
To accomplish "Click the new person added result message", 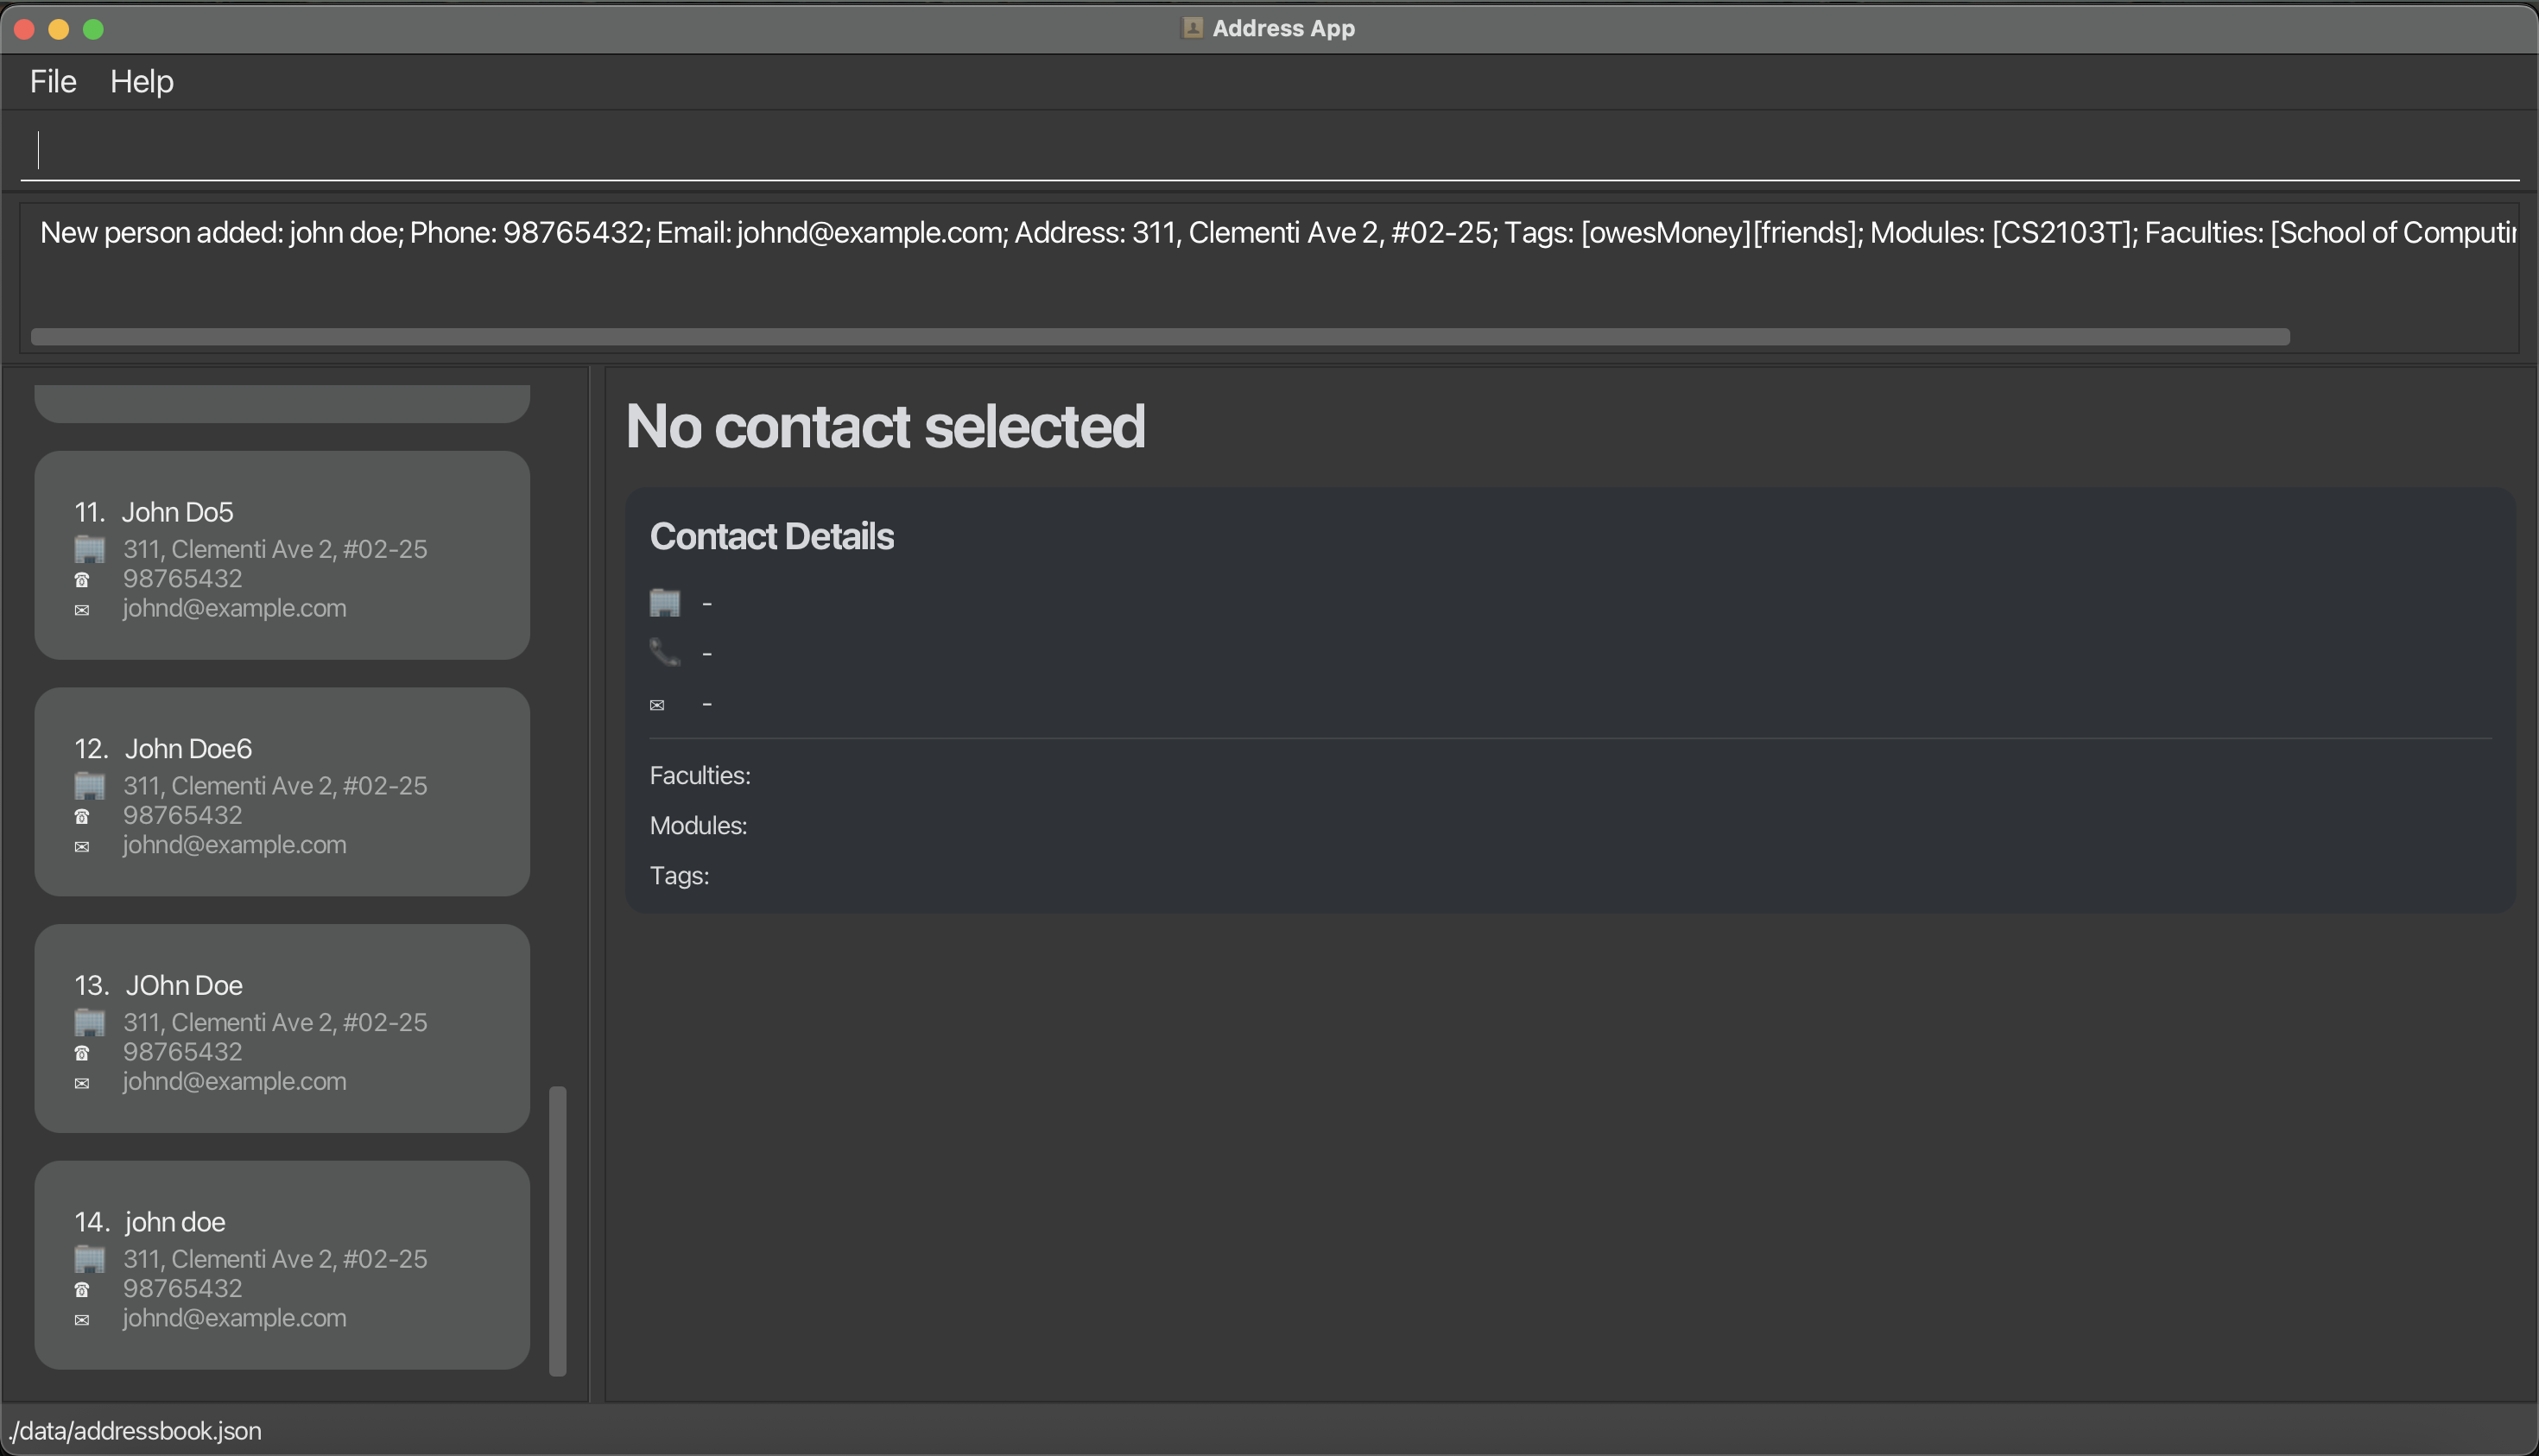I will click(1270, 233).
